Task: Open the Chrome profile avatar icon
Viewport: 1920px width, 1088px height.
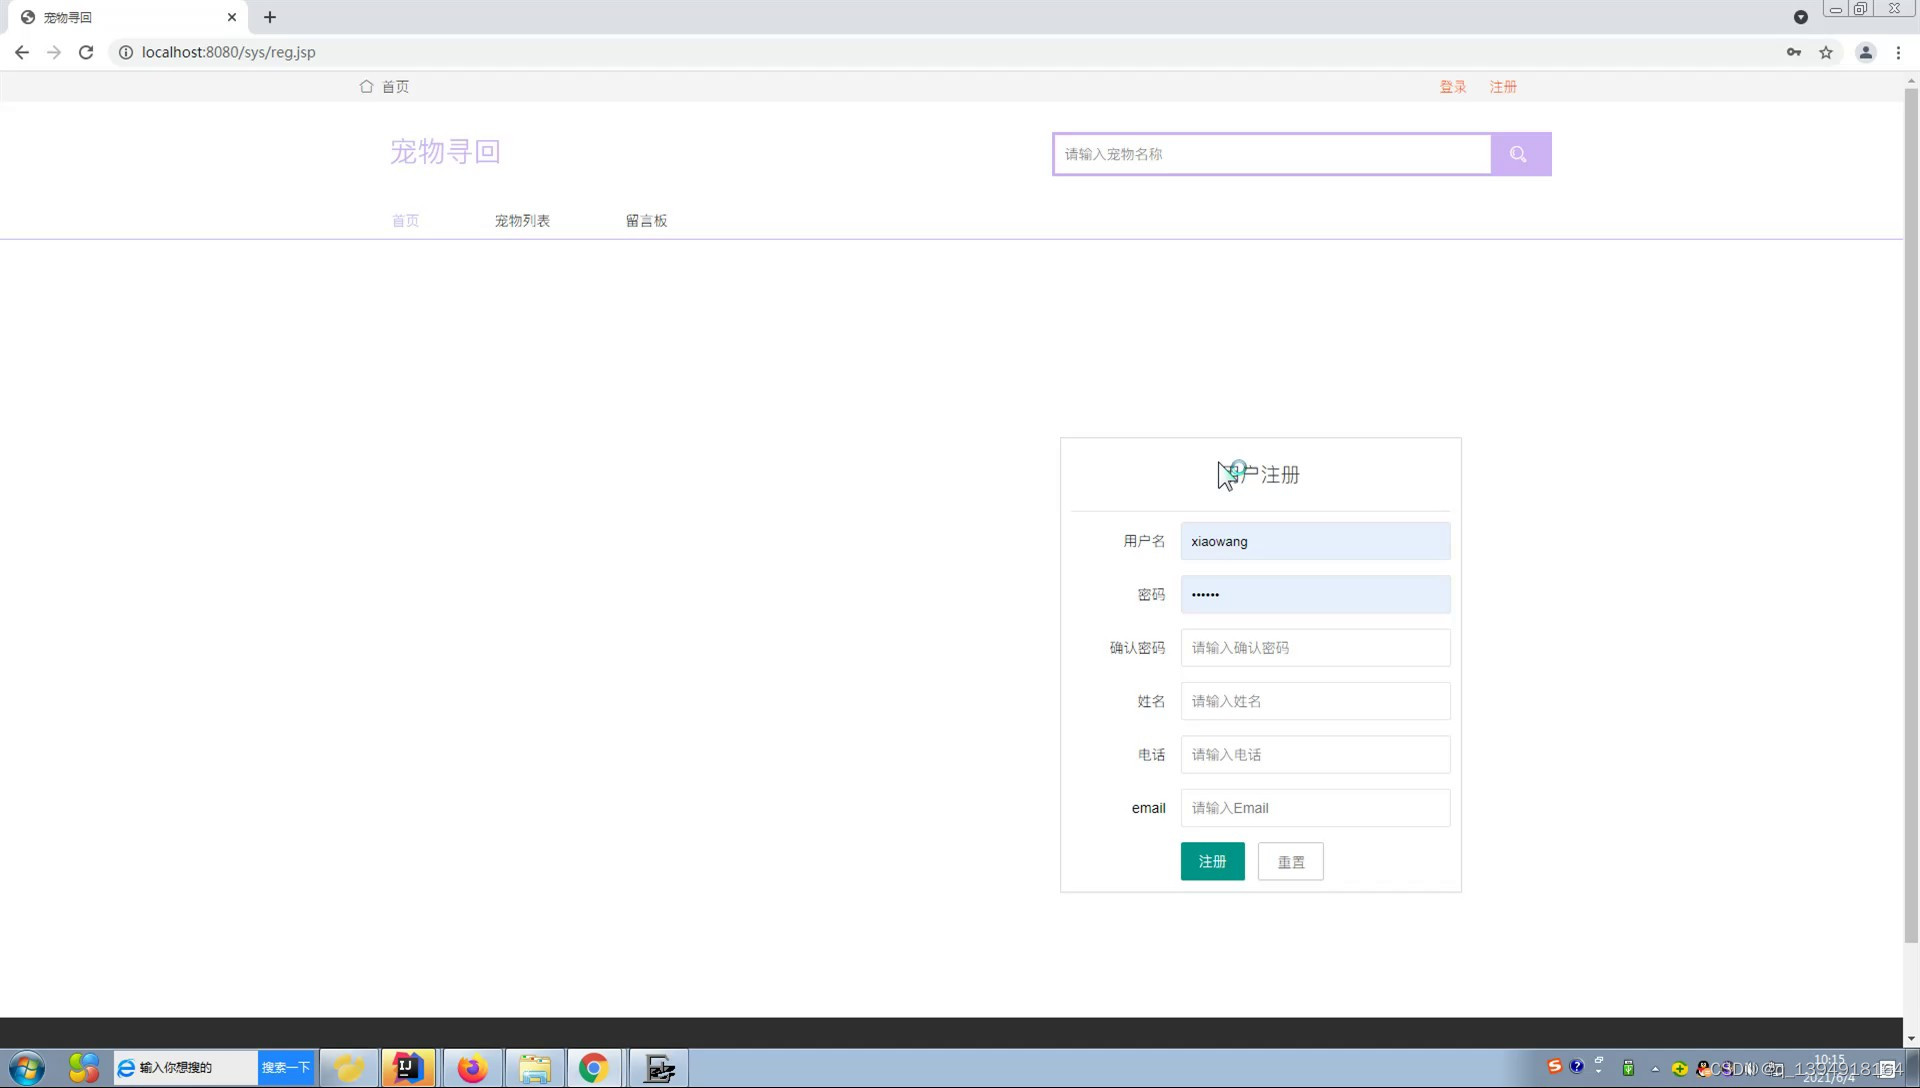Action: pyautogui.click(x=1866, y=52)
